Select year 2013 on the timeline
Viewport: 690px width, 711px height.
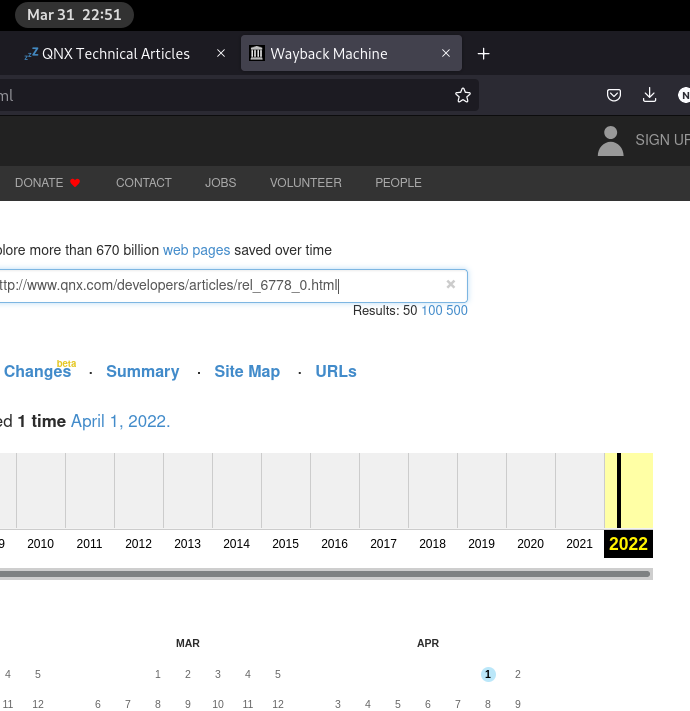pos(188,544)
